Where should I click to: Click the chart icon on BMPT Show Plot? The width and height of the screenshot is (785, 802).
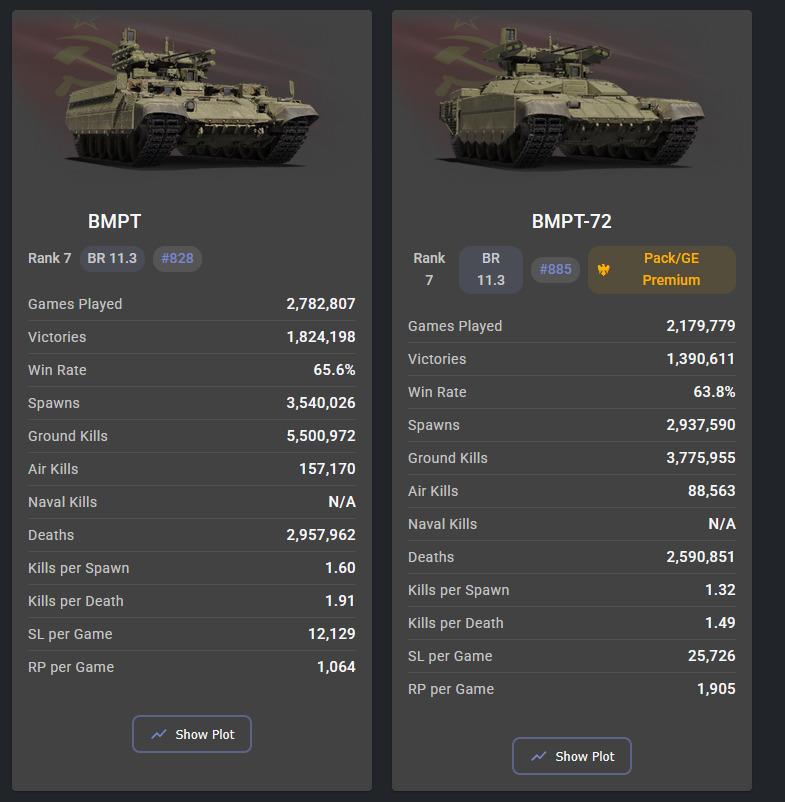click(x=159, y=734)
